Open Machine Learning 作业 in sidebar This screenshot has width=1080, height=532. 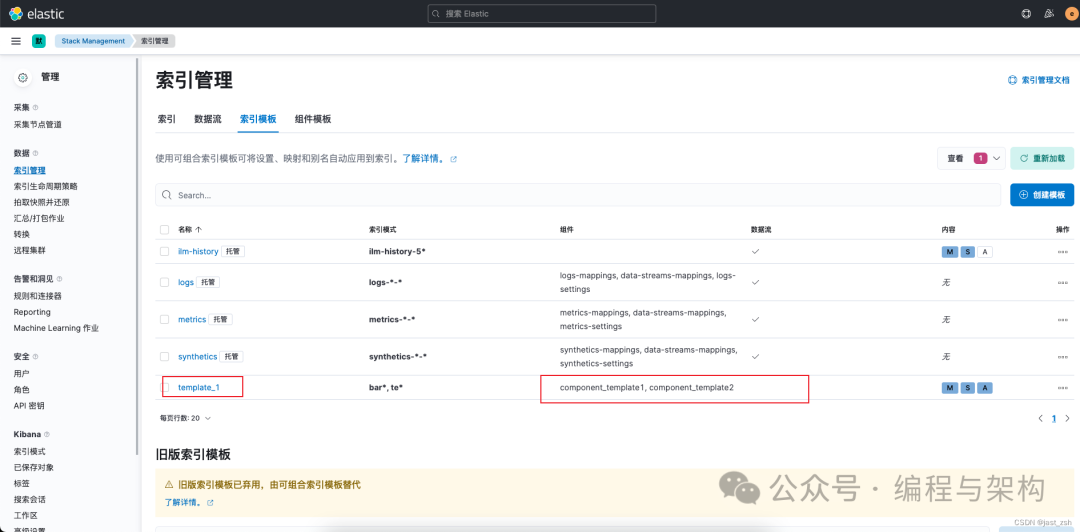point(56,328)
